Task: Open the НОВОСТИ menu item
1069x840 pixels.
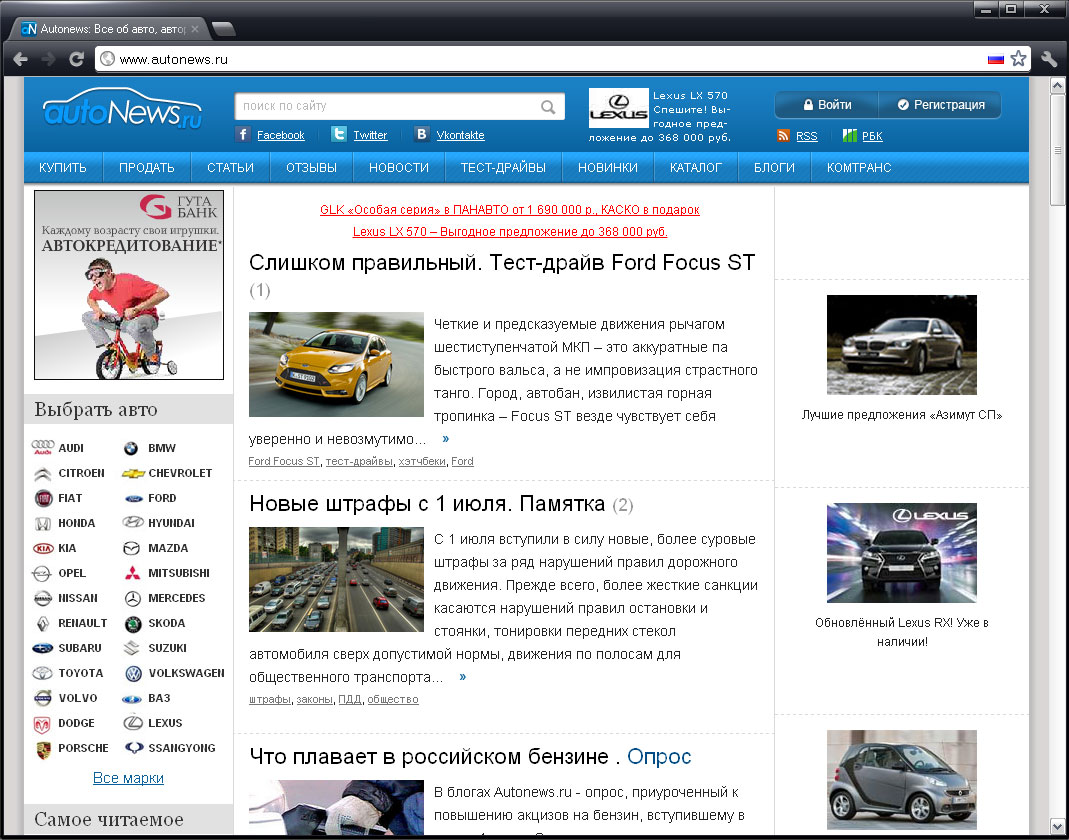Action: tap(398, 167)
